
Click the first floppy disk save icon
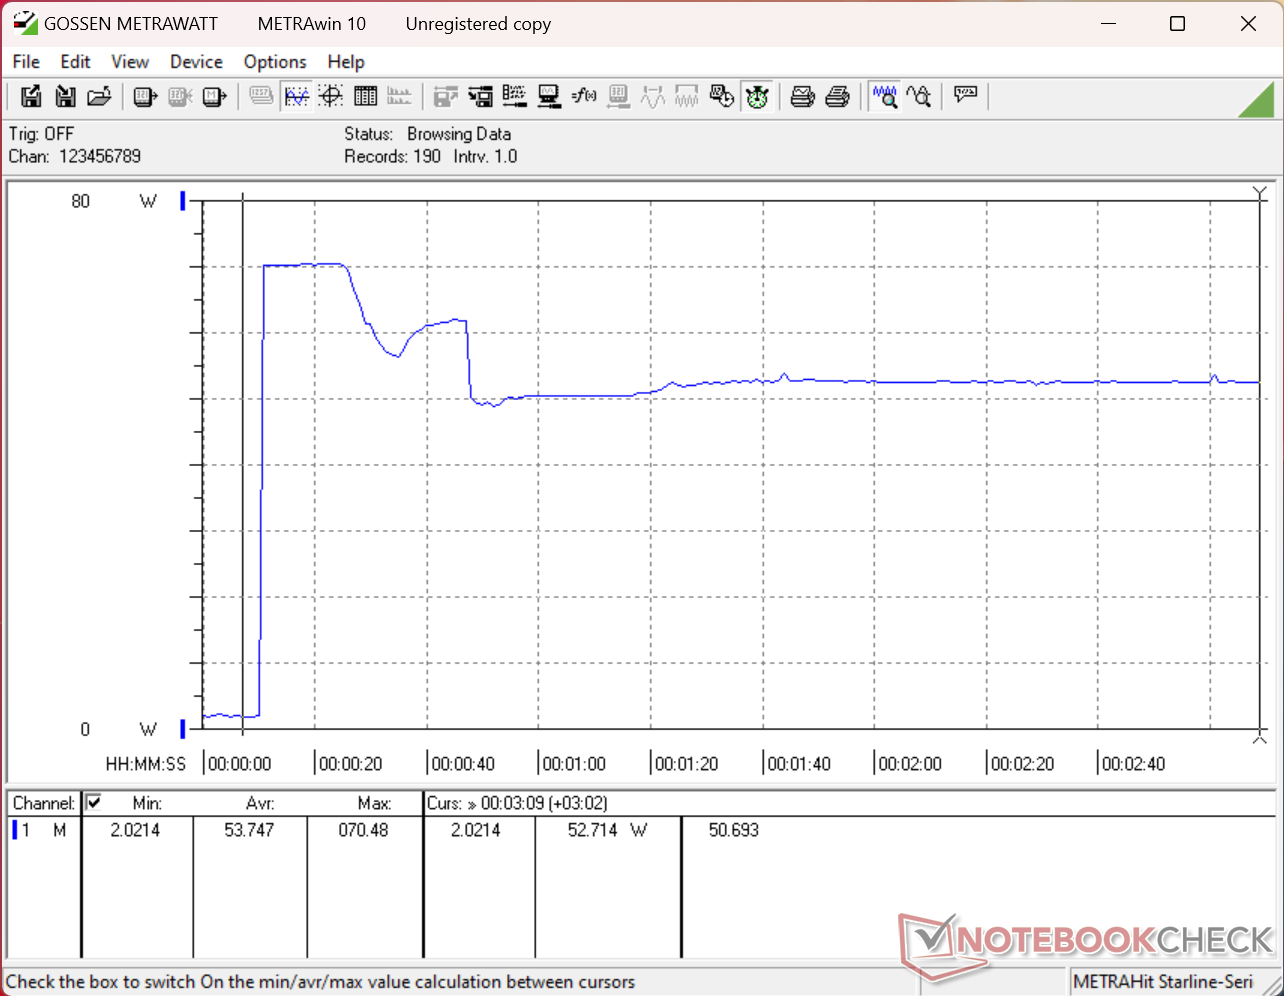[x=31, y=96]
